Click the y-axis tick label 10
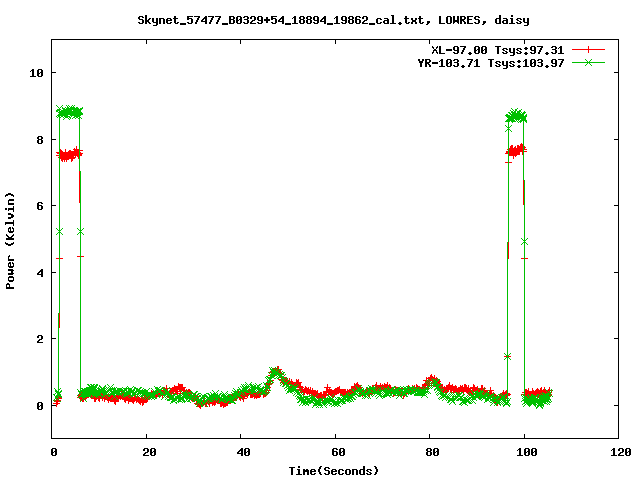This screenshot has width=640, height=480. (x=36, y=73)
